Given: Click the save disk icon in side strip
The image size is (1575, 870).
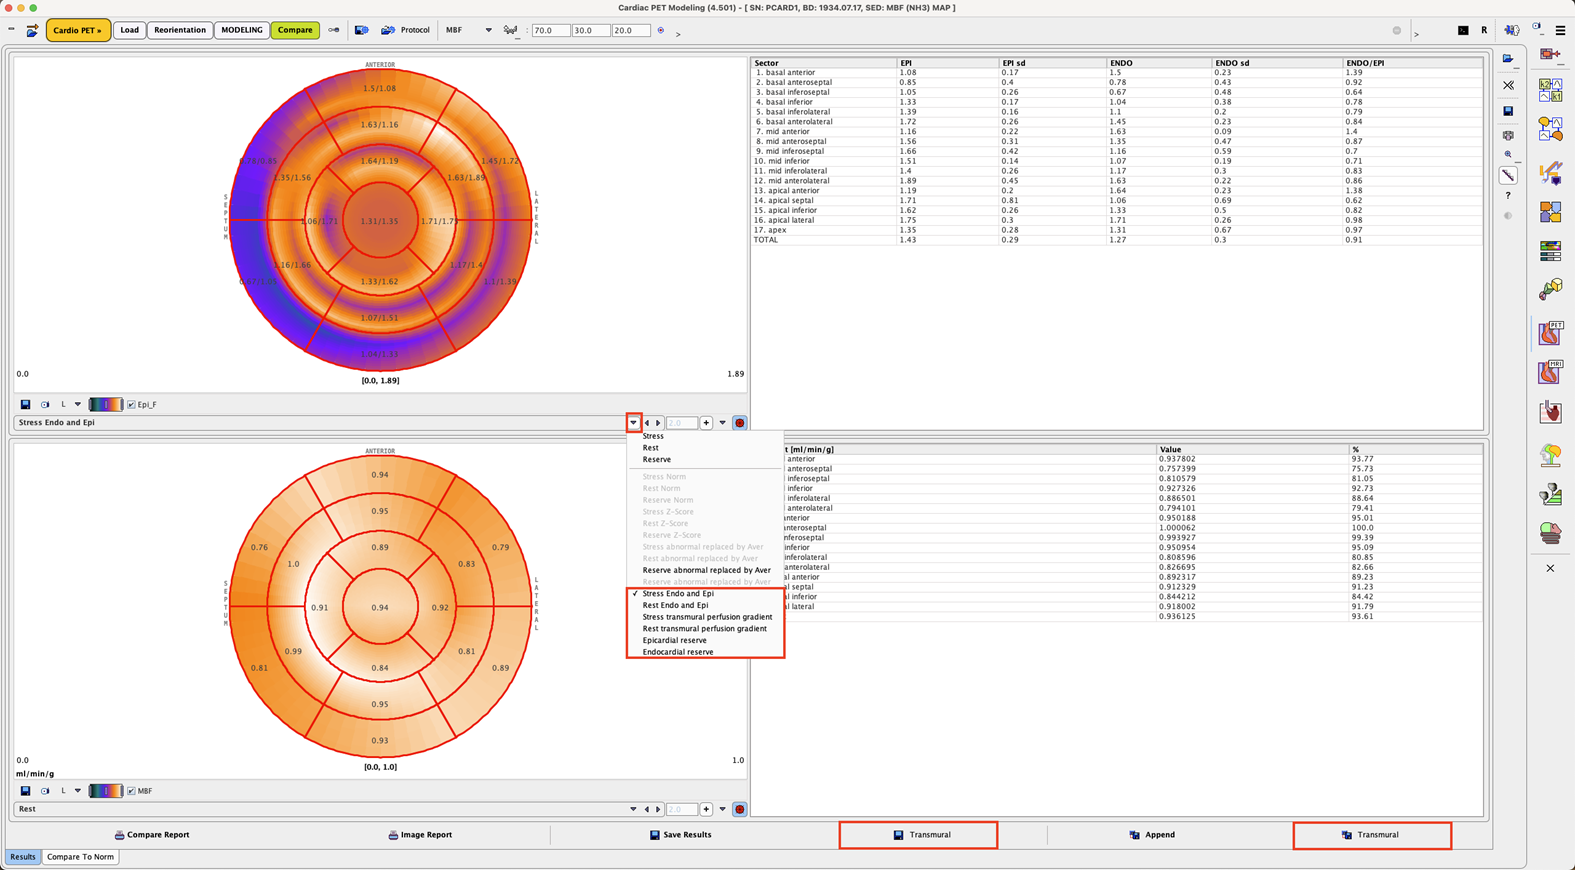Looking at the screenshot, I should tap(1508, 111).
